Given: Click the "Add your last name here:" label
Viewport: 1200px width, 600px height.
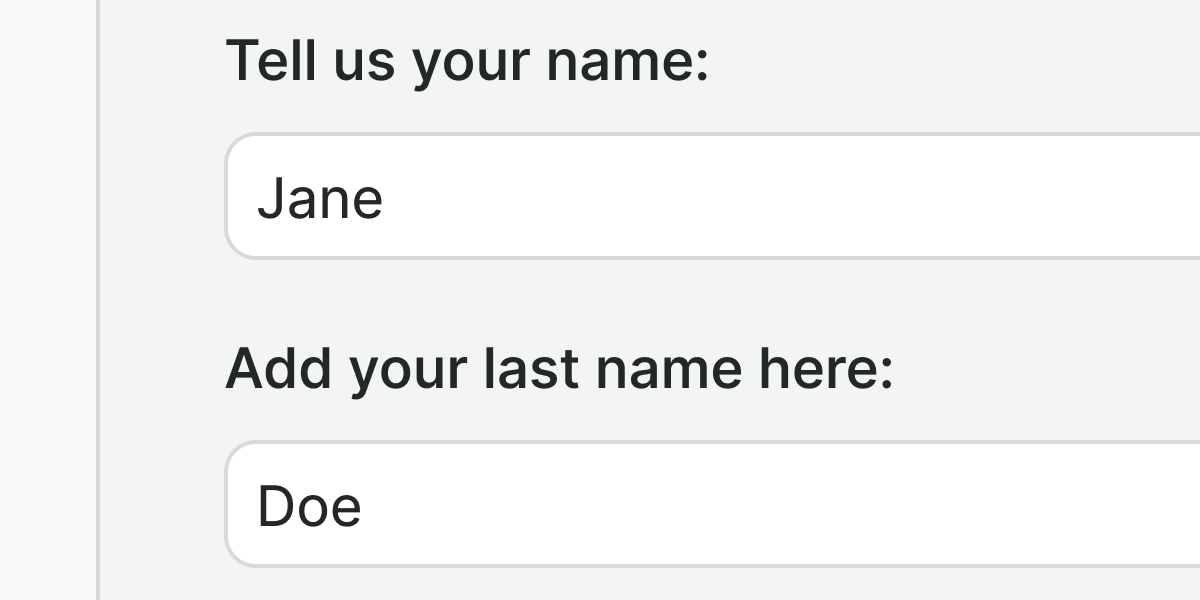Looking at the screenshot, I should [558, 370].
